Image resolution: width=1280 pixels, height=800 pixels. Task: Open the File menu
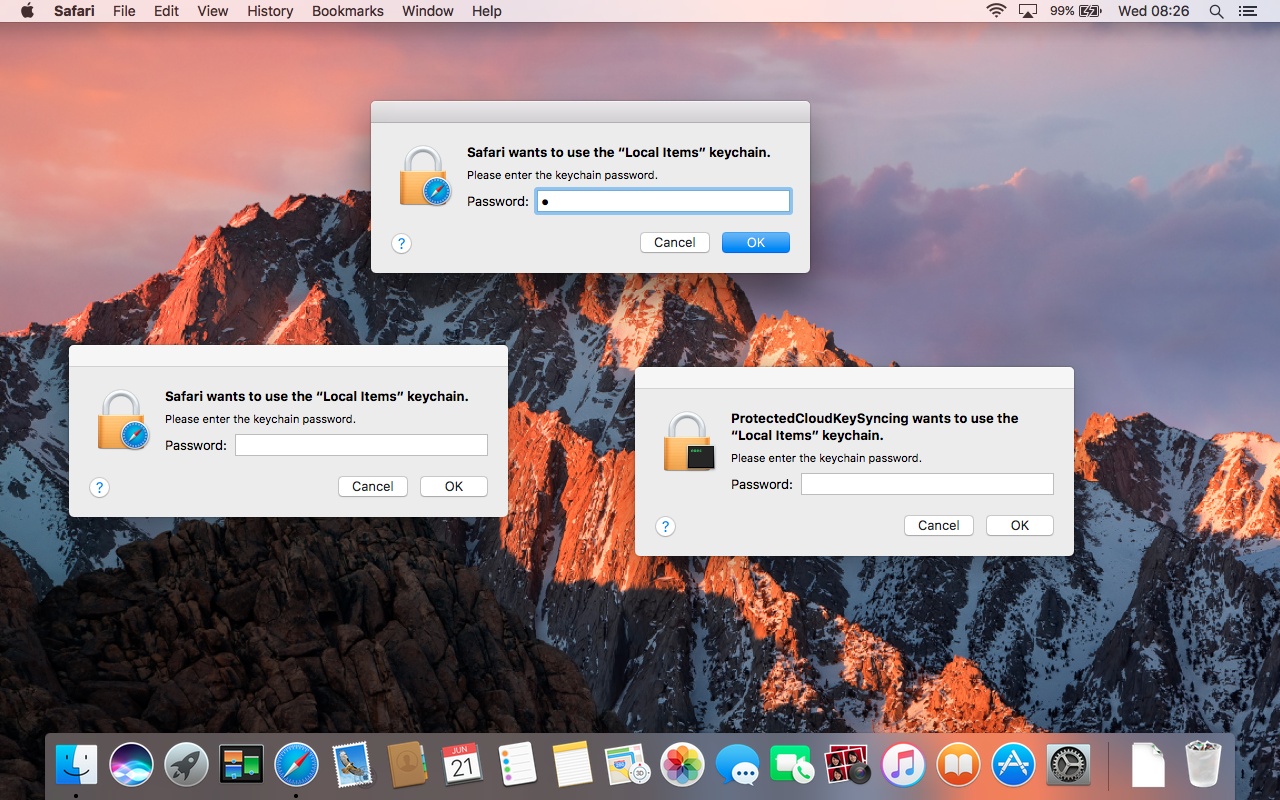click(124, 11)
